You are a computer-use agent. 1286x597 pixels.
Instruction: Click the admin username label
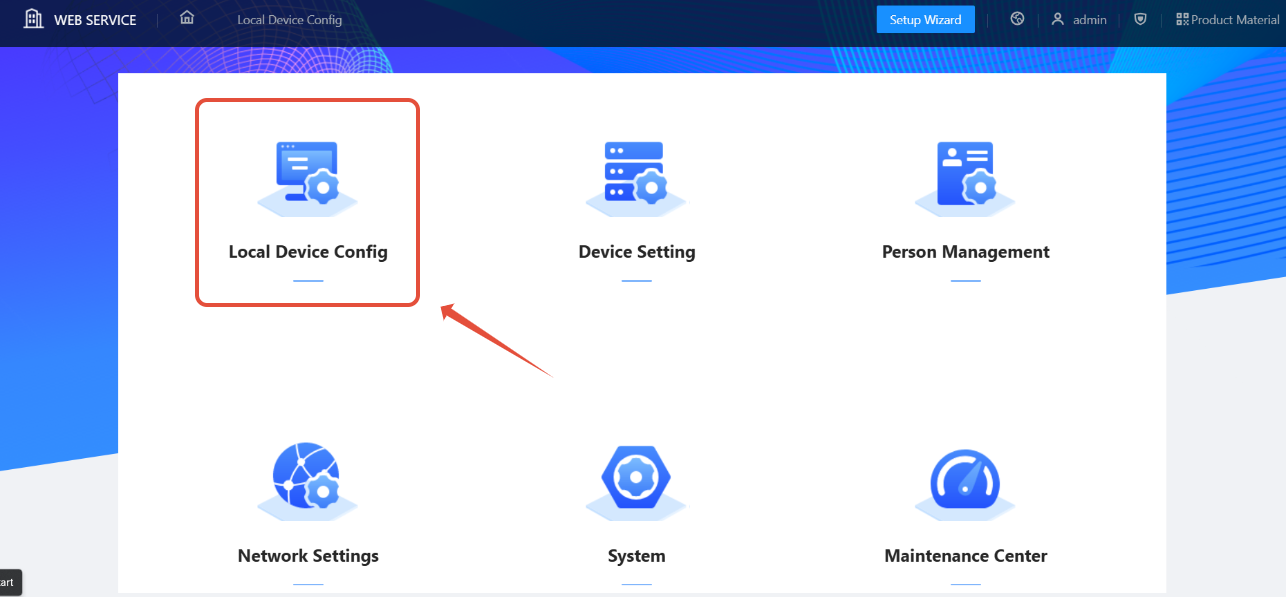[x=1090, y=20]
